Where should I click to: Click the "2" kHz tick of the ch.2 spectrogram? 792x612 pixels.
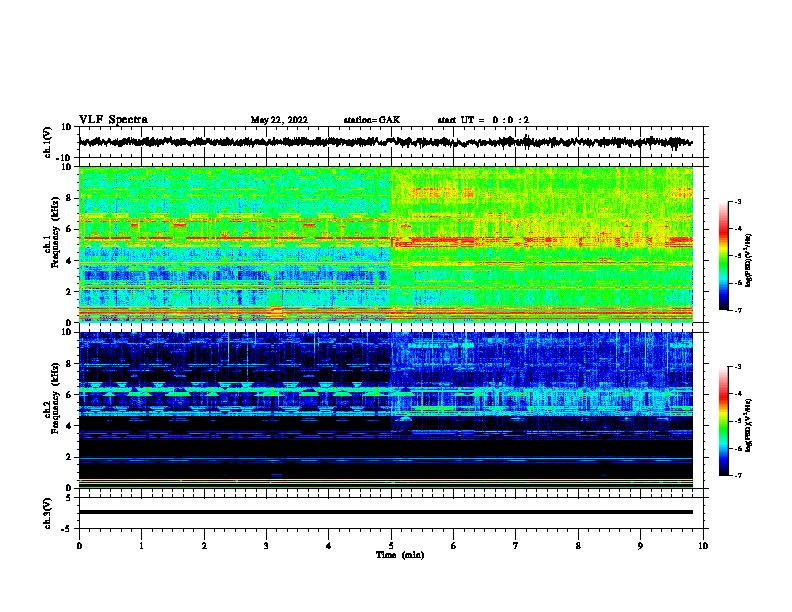point(69,457)
